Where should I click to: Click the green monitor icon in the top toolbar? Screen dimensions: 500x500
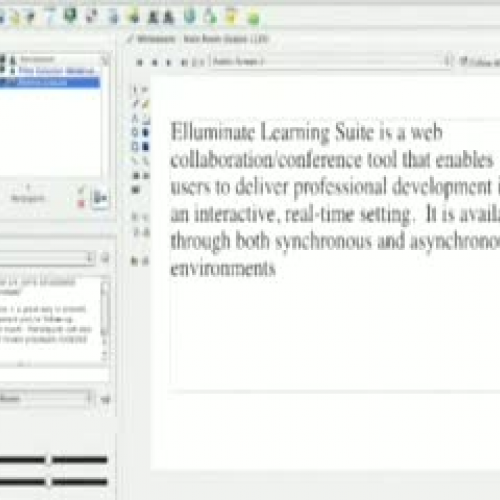tap(70, 16)
